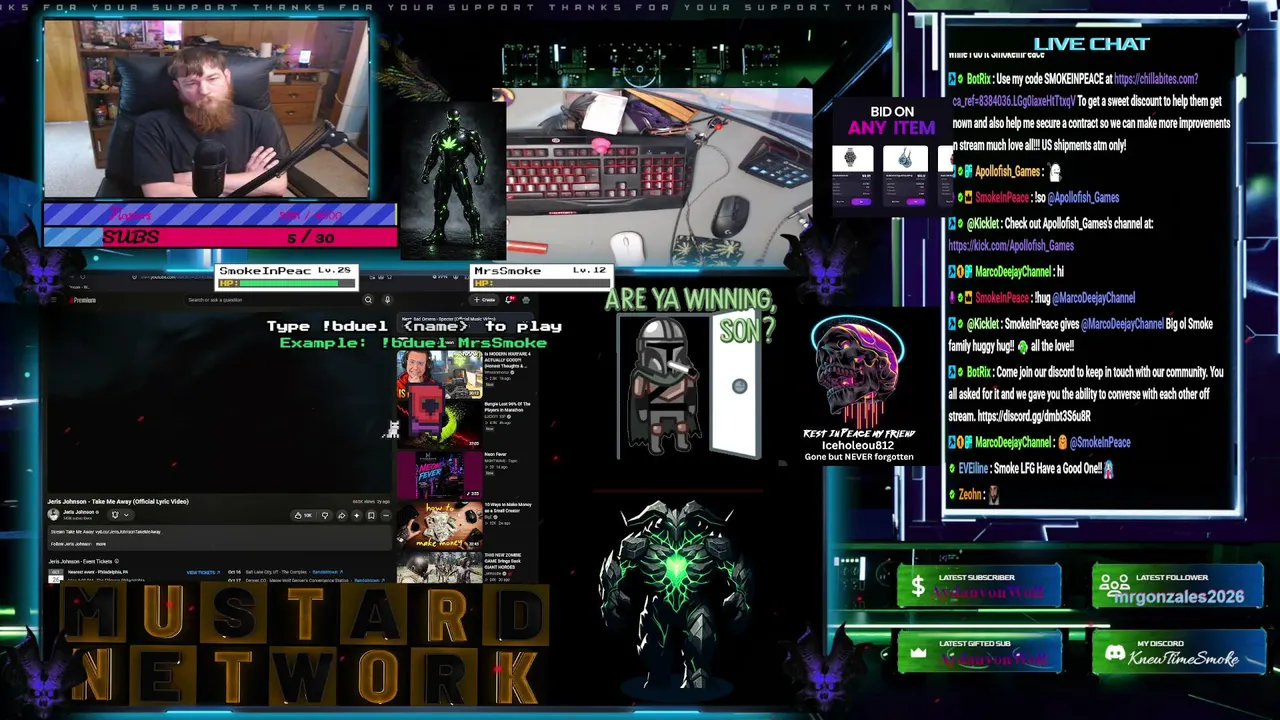This screenshot has height=720, width=1280.
Task: Click the Latest Follower people icon
Action: point(1113,586)
